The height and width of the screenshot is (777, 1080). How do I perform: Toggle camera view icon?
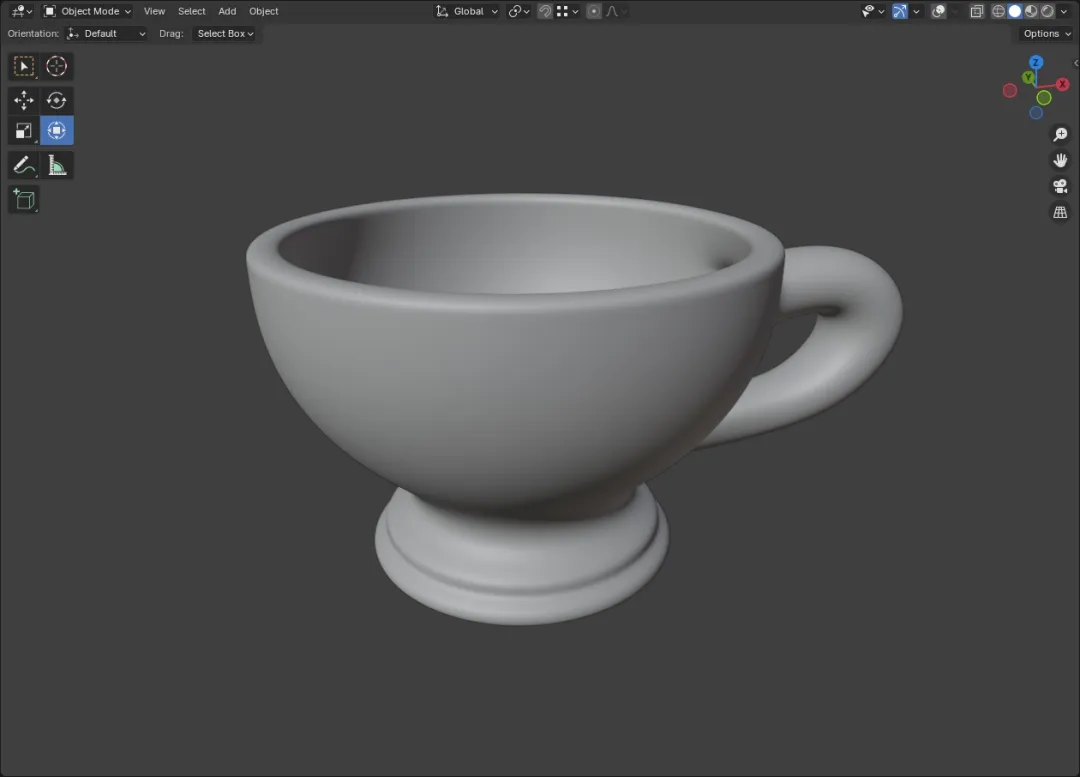pyautogui.click(x=1060, y=186)
